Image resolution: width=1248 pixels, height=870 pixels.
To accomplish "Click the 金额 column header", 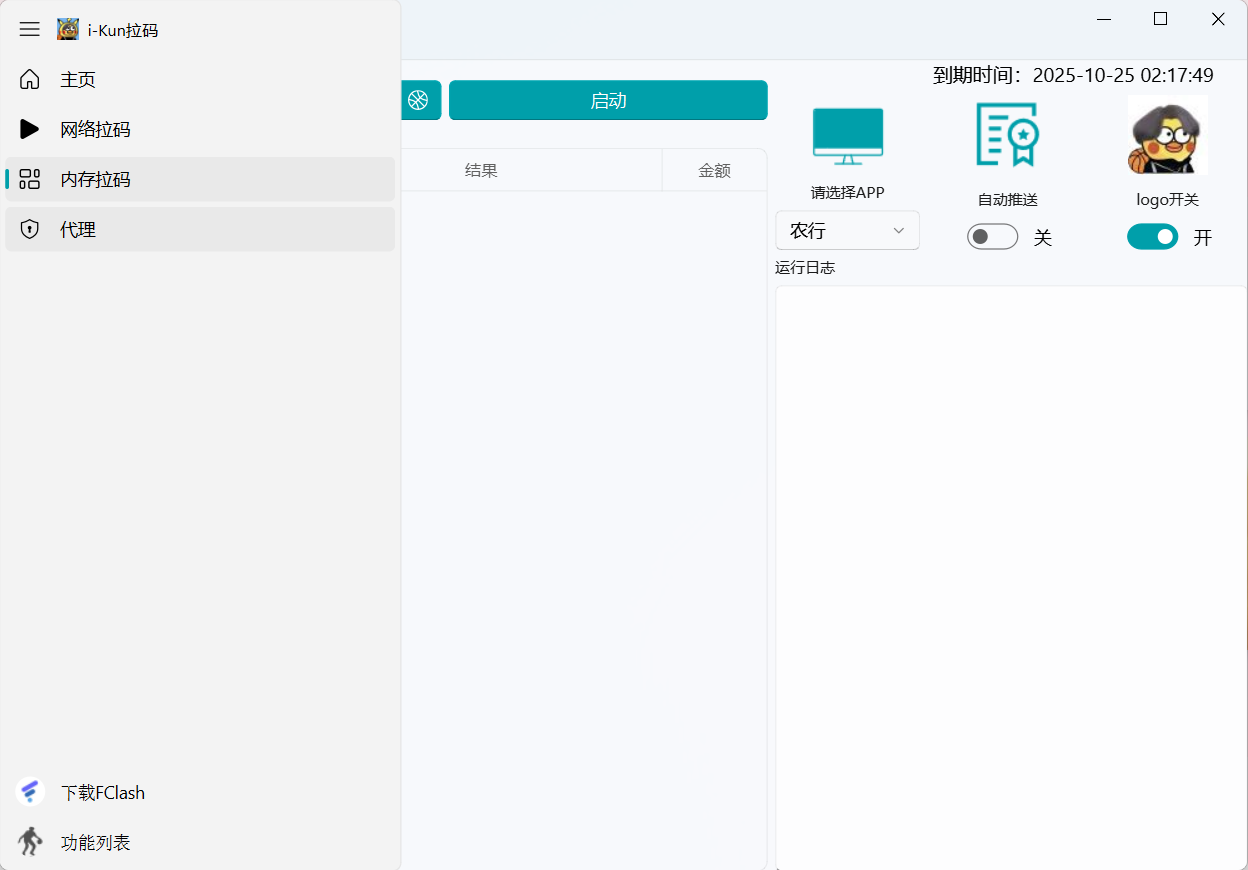I will [x=714, y=171].
